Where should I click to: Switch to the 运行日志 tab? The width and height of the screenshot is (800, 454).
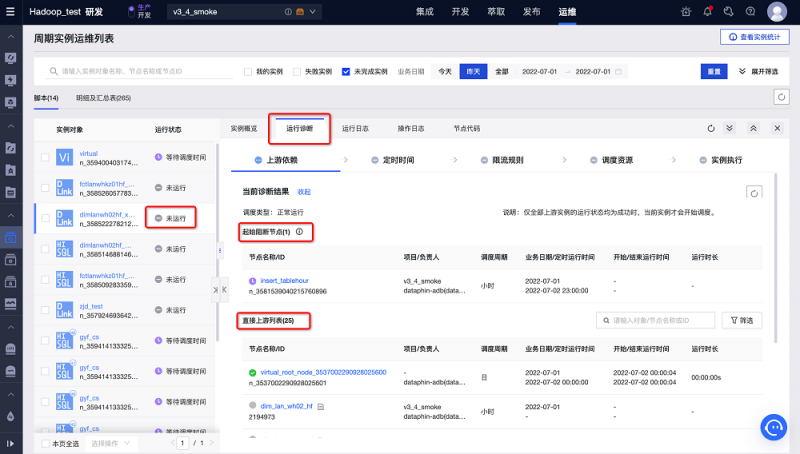pyautogui.click(x=355, y=129)
